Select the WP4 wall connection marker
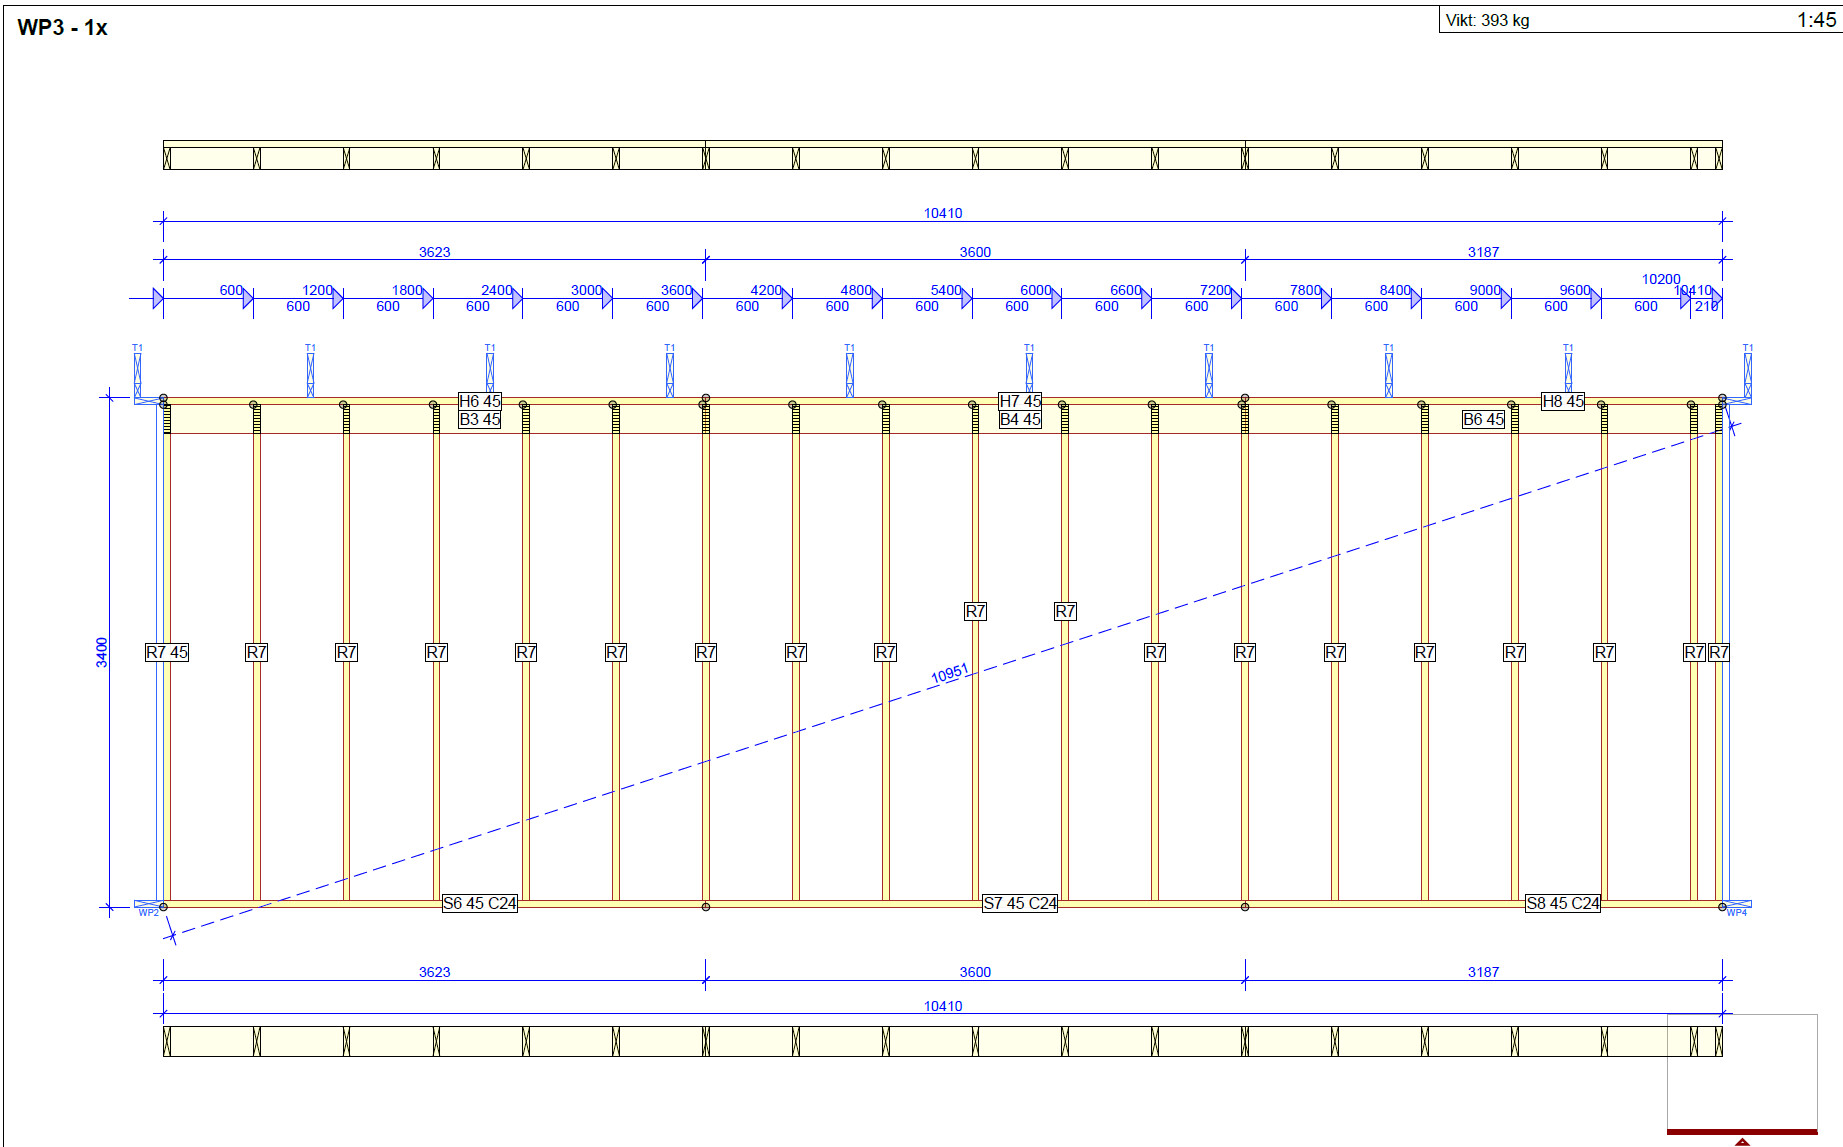 tap(1737, 911)
